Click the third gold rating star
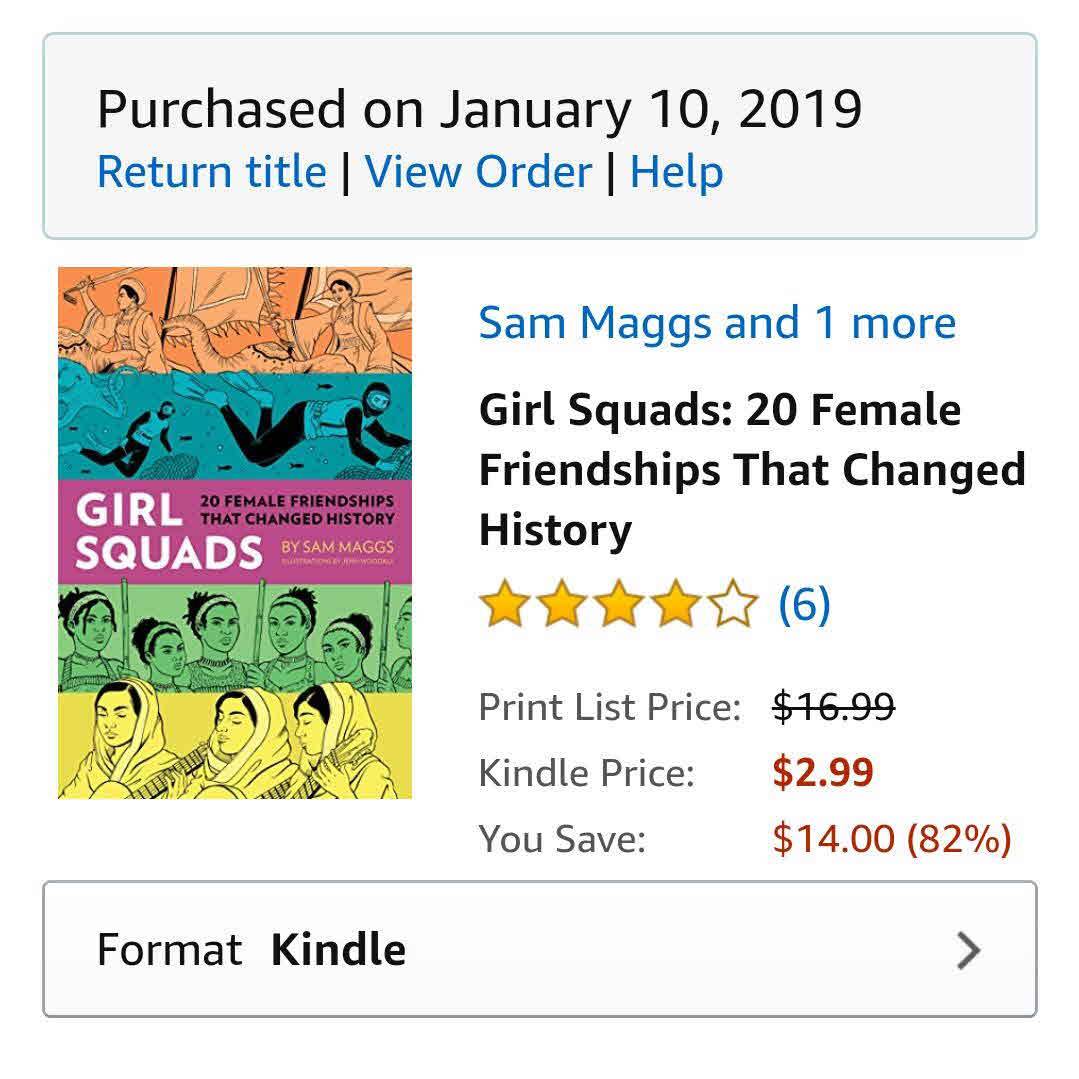This screenshot has width=1079, height=1079. 618,606
